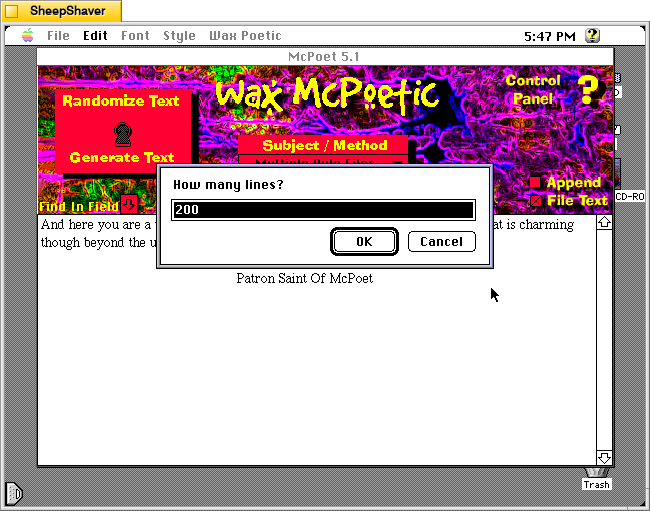Open the Control Panel
This screenshot has height=511, width=650.
click(533, 90)
